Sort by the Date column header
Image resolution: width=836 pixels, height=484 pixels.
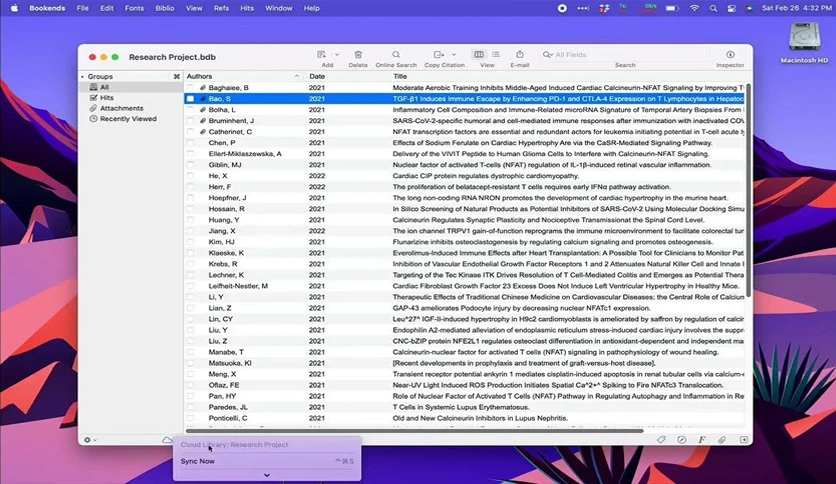pyautogui.click(x=348, y=76)
